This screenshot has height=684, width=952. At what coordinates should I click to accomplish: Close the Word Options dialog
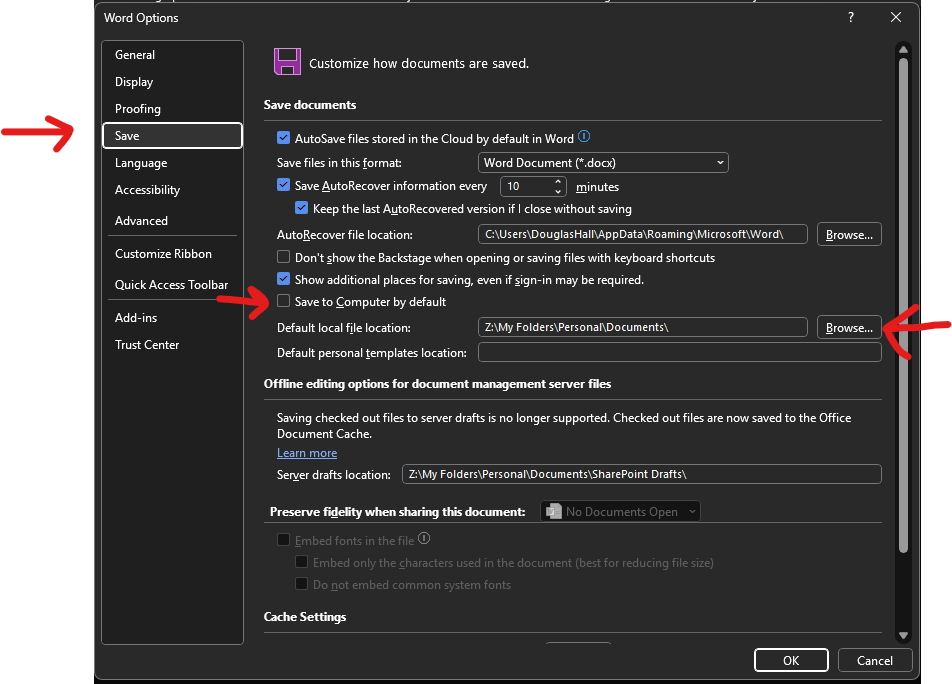(x=896, y=17)
